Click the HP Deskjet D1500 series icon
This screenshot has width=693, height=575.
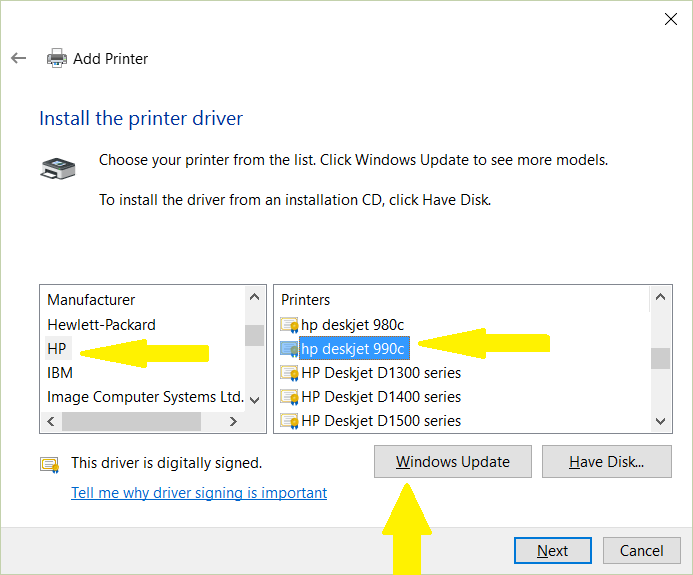(x=289, y=421)
